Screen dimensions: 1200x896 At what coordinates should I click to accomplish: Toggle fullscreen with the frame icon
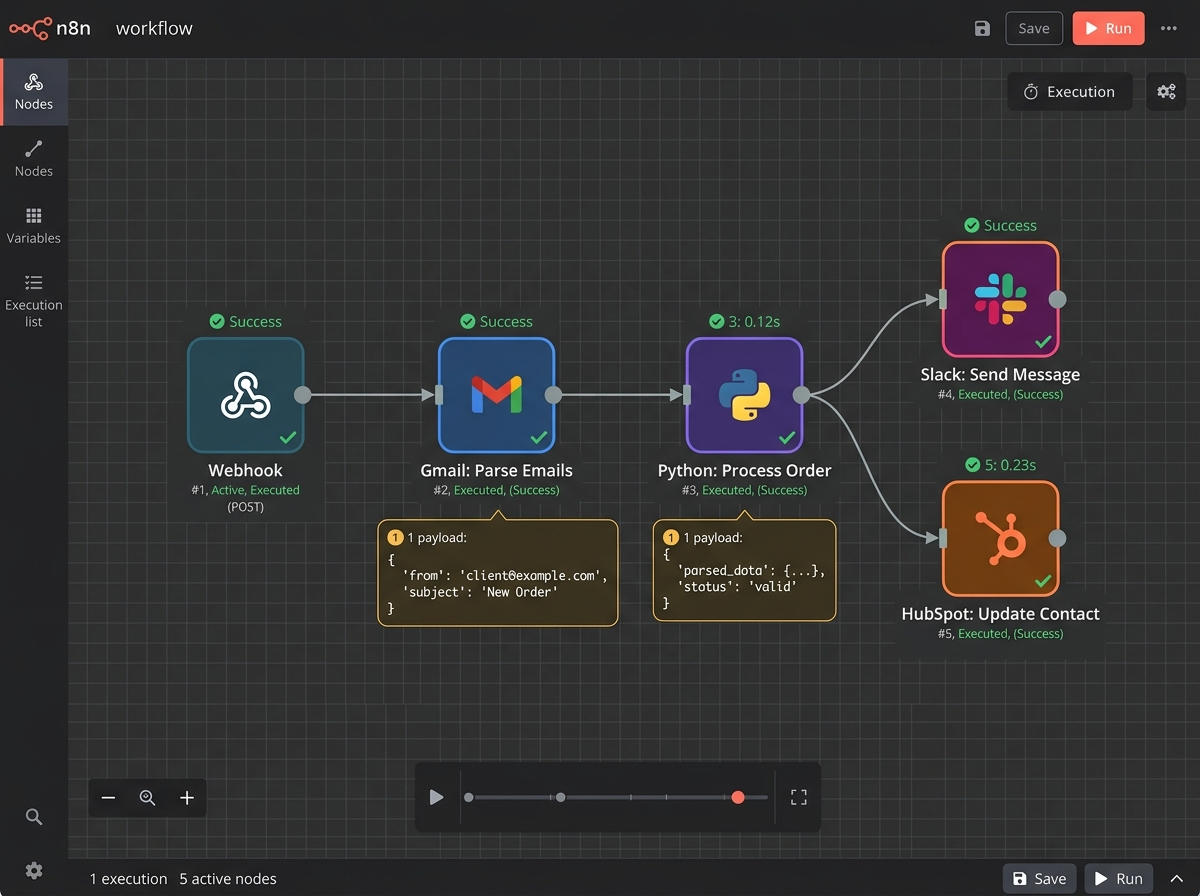pos(798,797)
